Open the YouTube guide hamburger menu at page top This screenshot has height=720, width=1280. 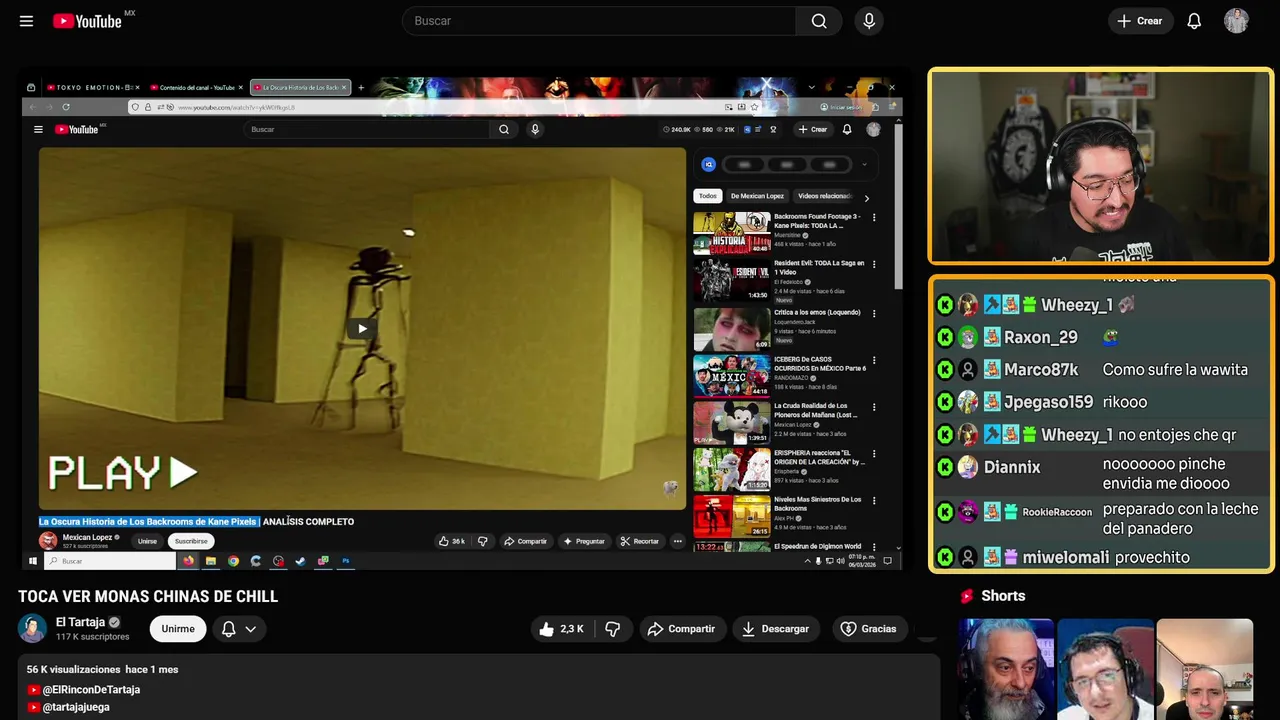(26, 21)
